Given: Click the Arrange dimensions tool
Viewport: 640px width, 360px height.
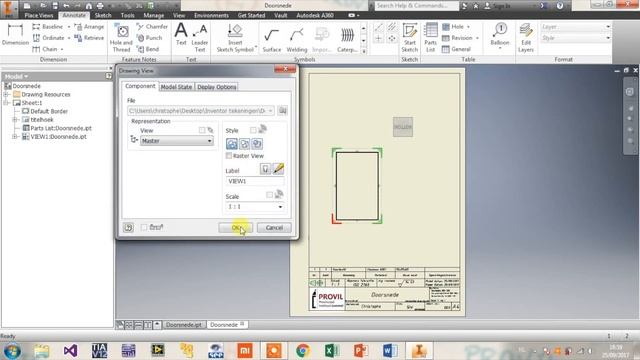Looking at the screenshot, I should pyautogui.click(x=89, y=27).
